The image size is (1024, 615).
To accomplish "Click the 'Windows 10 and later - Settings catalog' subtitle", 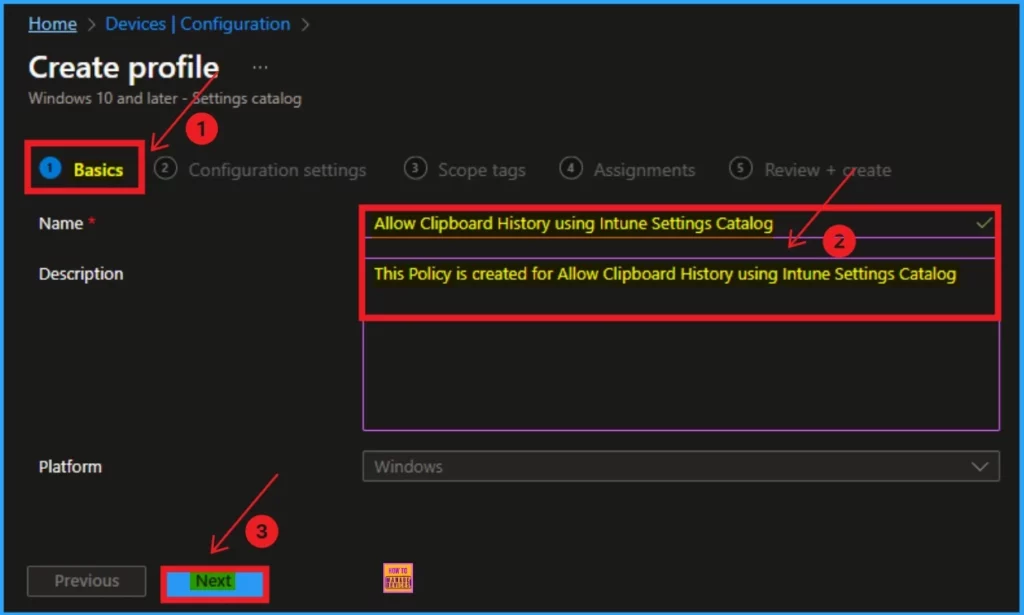I will 165,99.
